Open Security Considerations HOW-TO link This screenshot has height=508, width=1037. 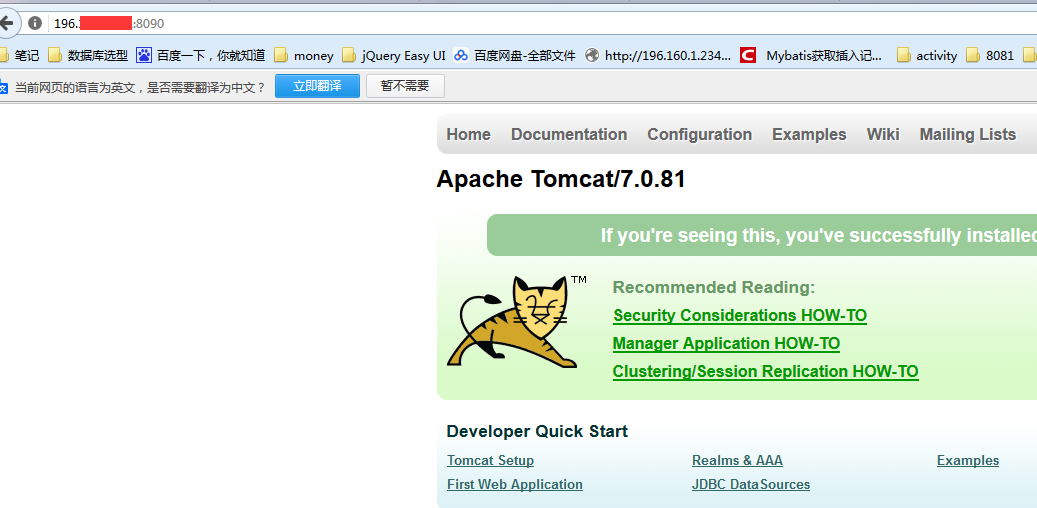tap(739, 316)
